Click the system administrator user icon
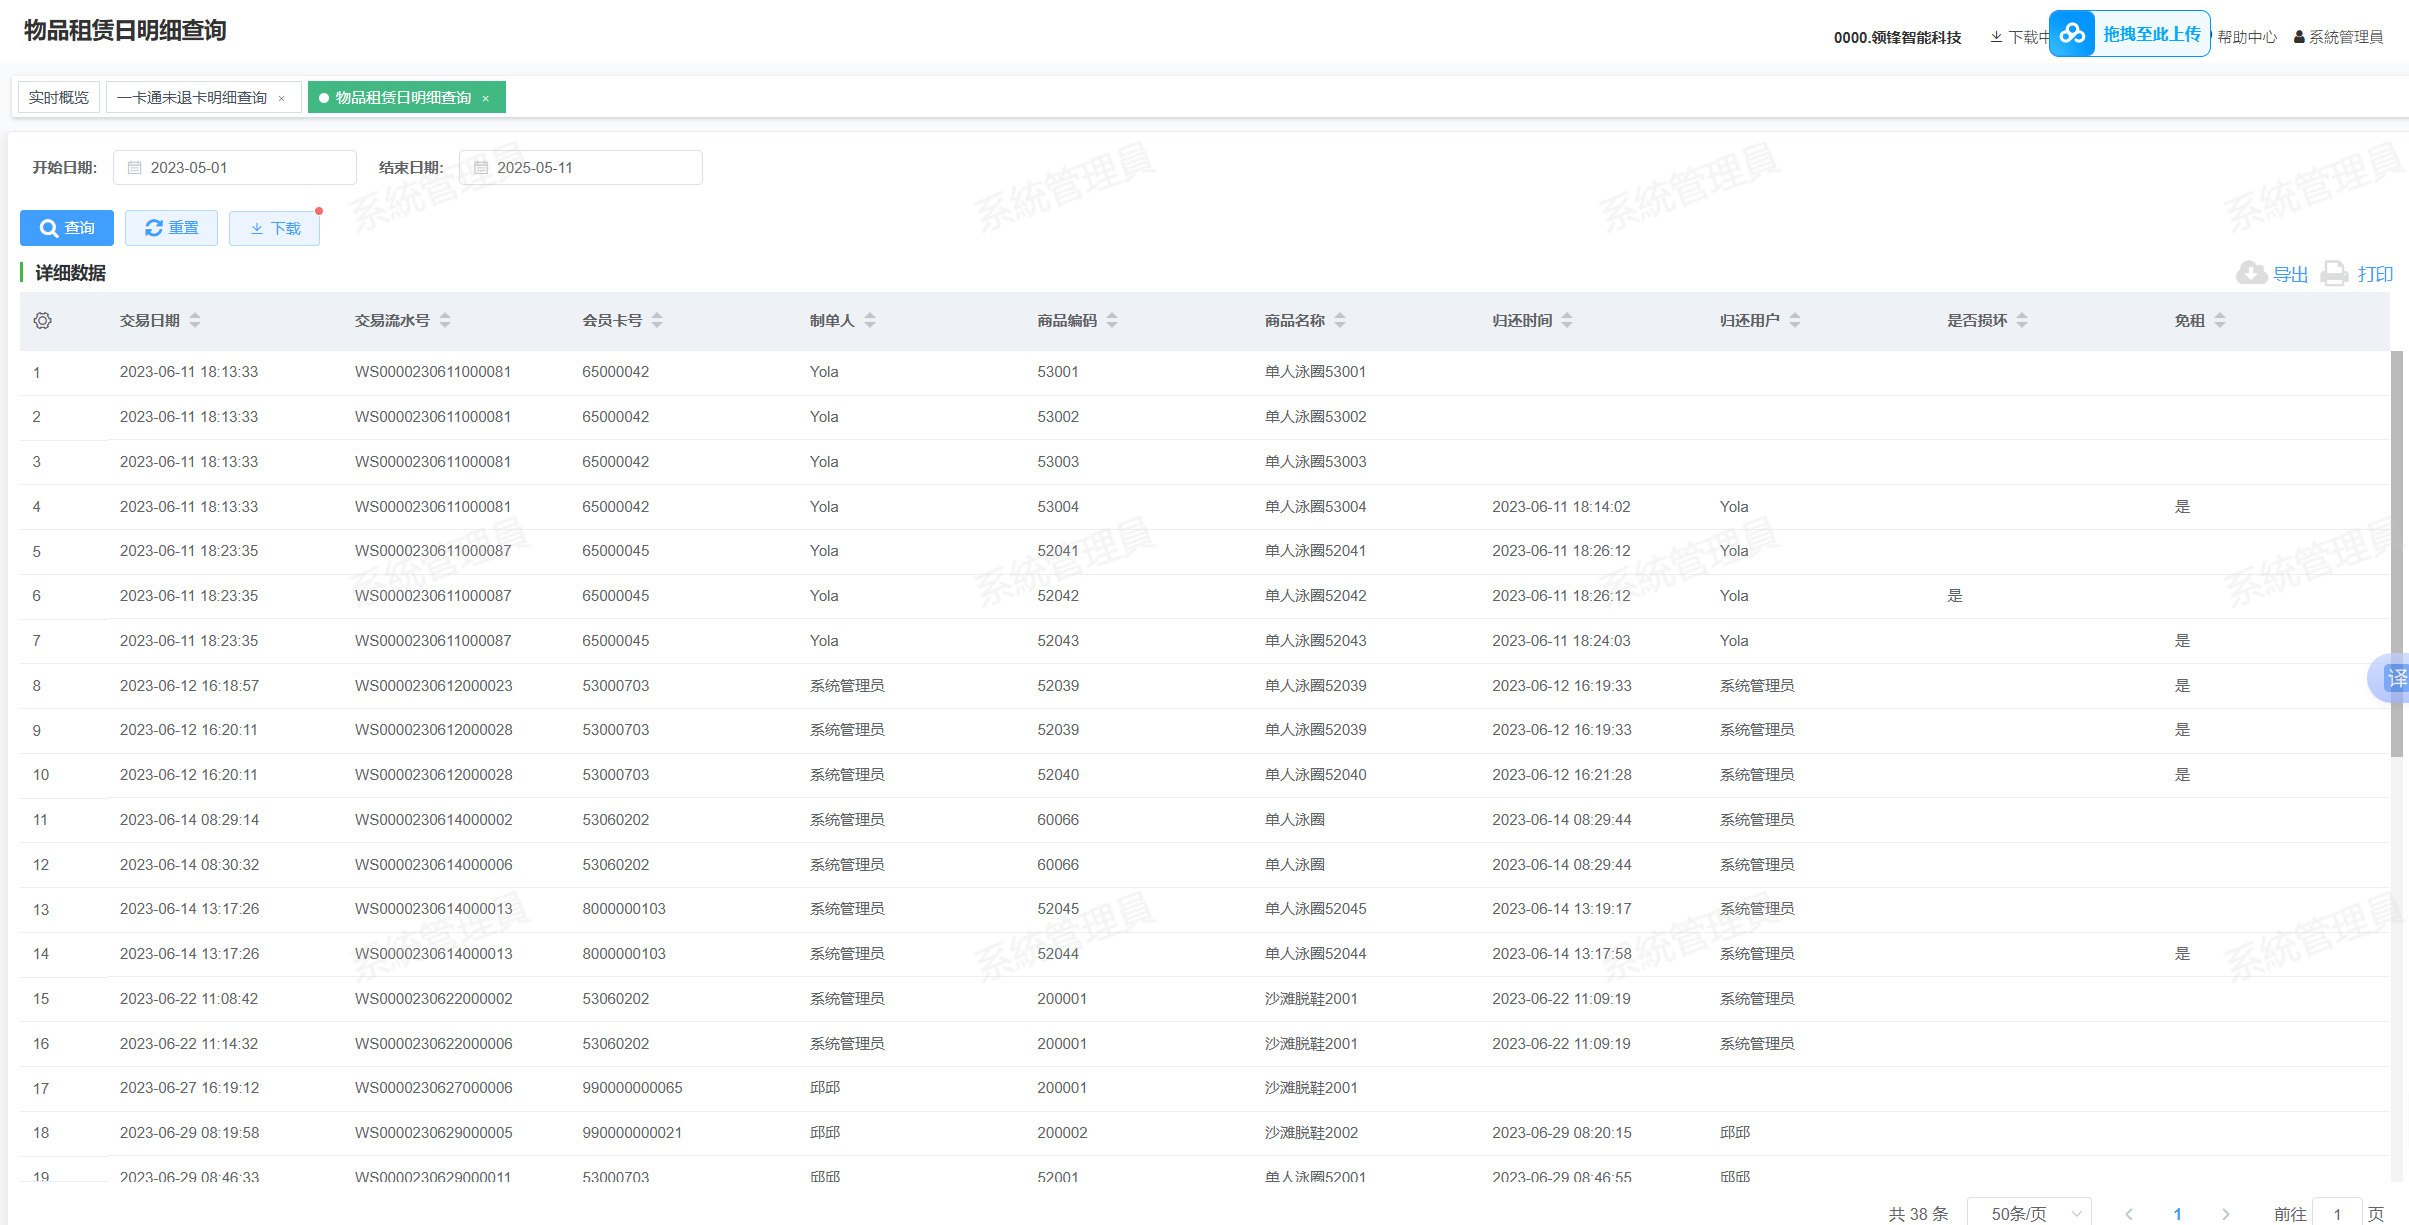2409x1225 pixels. pos(2299,37)
